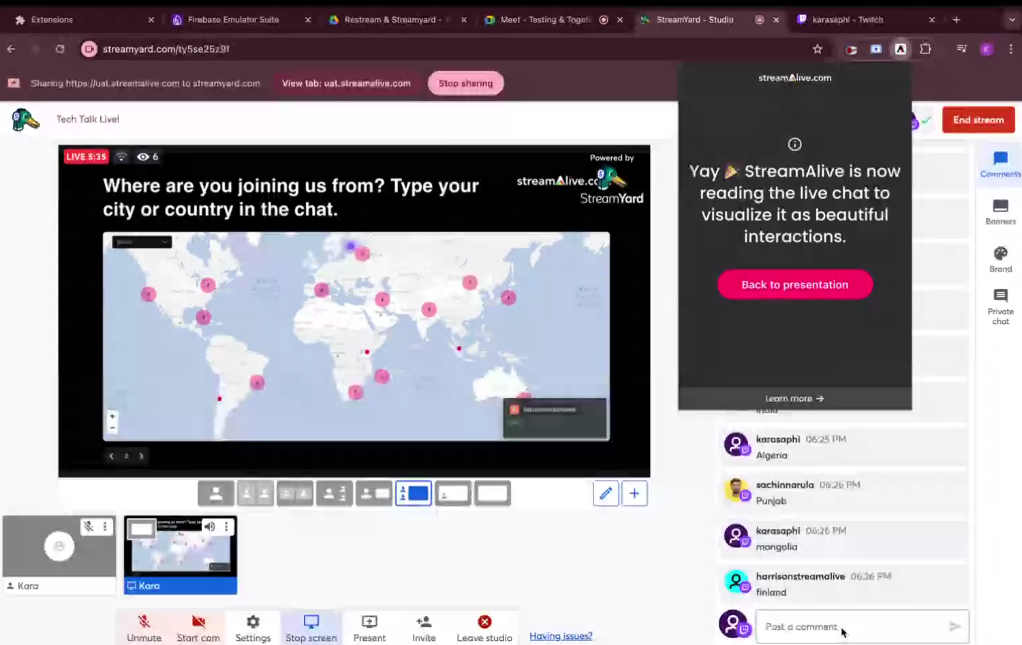Send the comment with arrow icon
Image resolution: width=1022 pixels, height=645 pixels.
click(955, 627)
